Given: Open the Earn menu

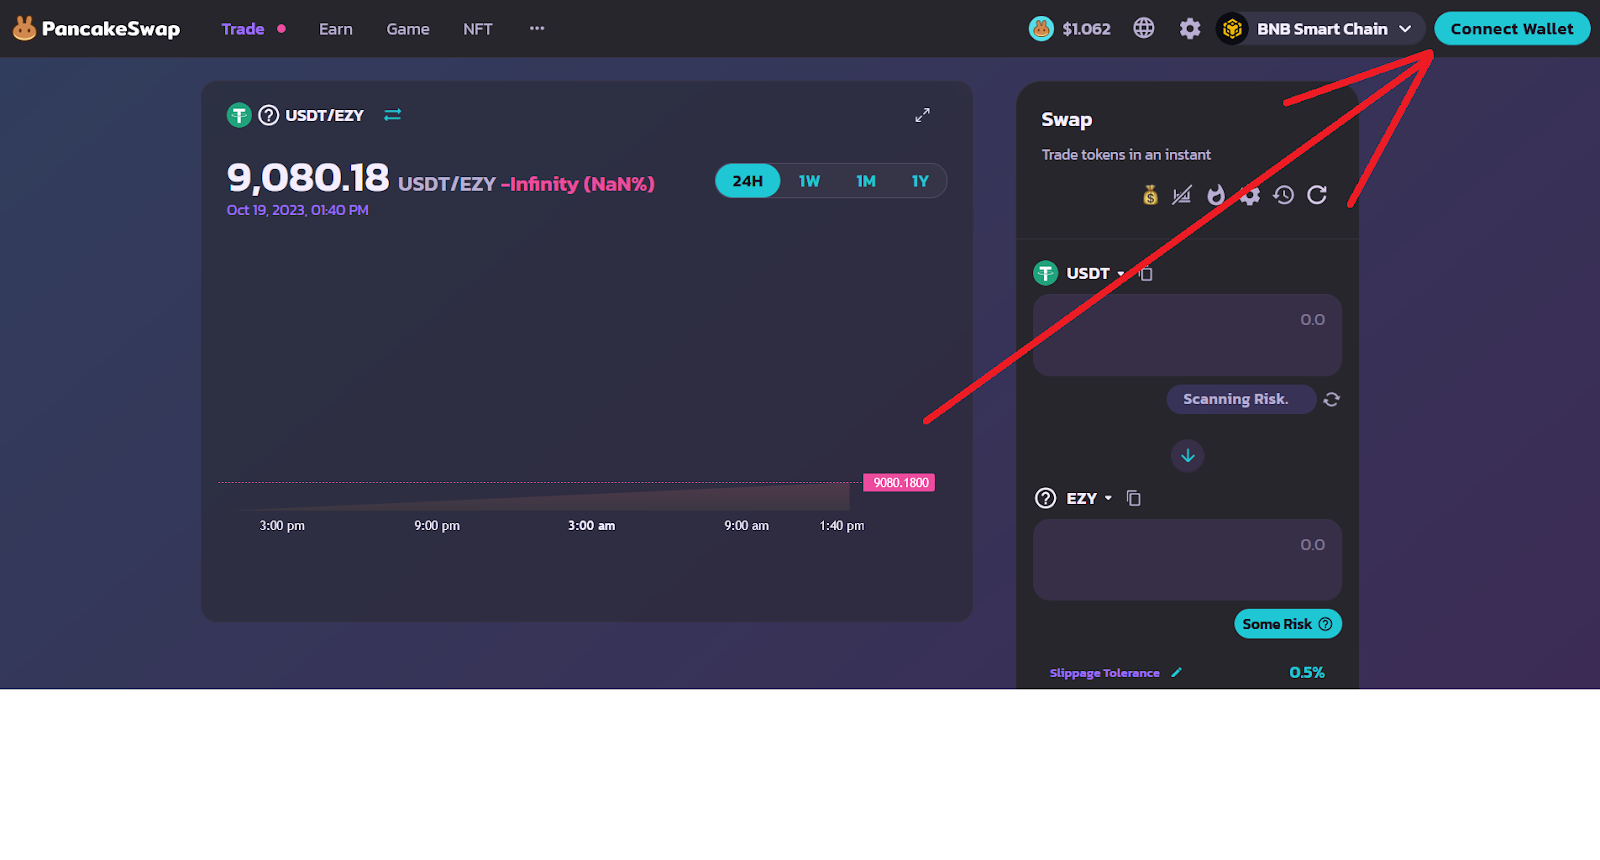Looking at the screenshot, I should [x=335, y=29].
